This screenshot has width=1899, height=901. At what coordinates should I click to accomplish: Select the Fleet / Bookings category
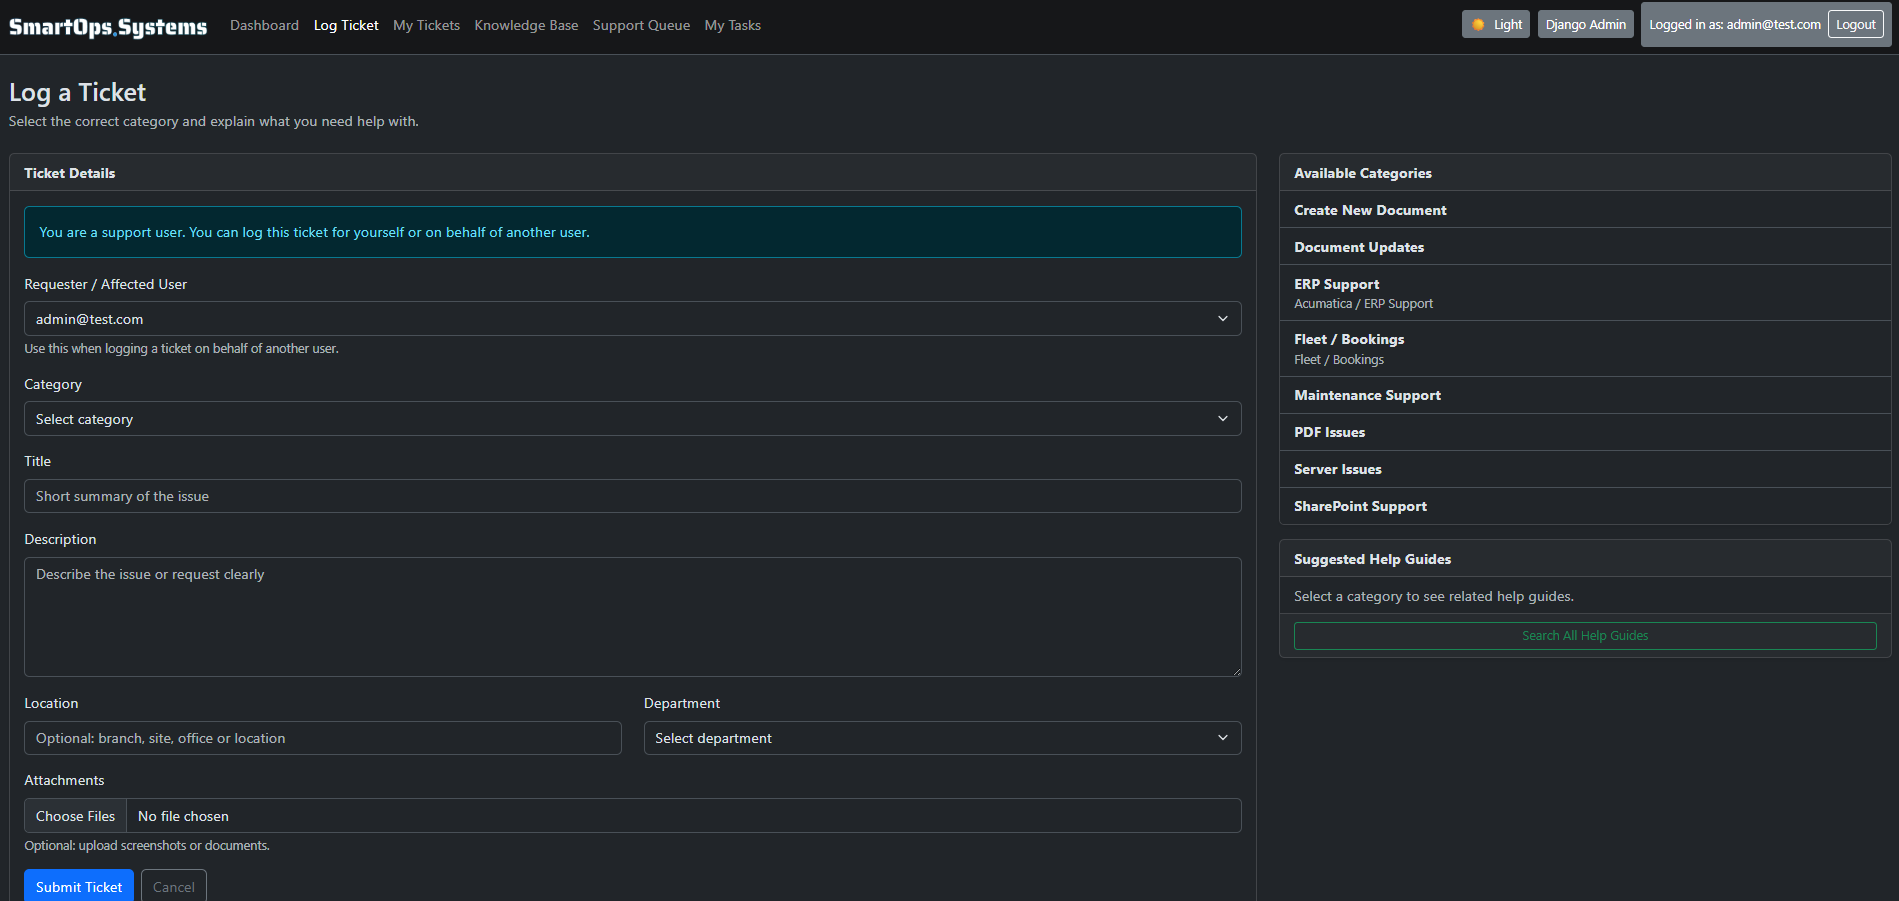click(1585, 349)
